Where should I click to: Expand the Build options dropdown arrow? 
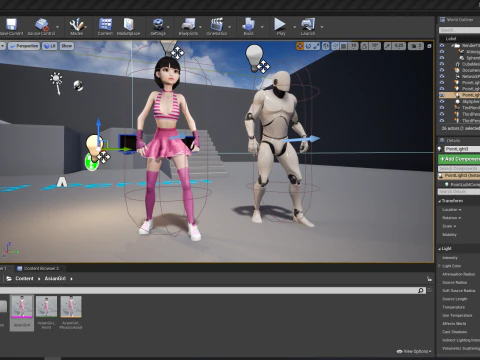(262, 27)
